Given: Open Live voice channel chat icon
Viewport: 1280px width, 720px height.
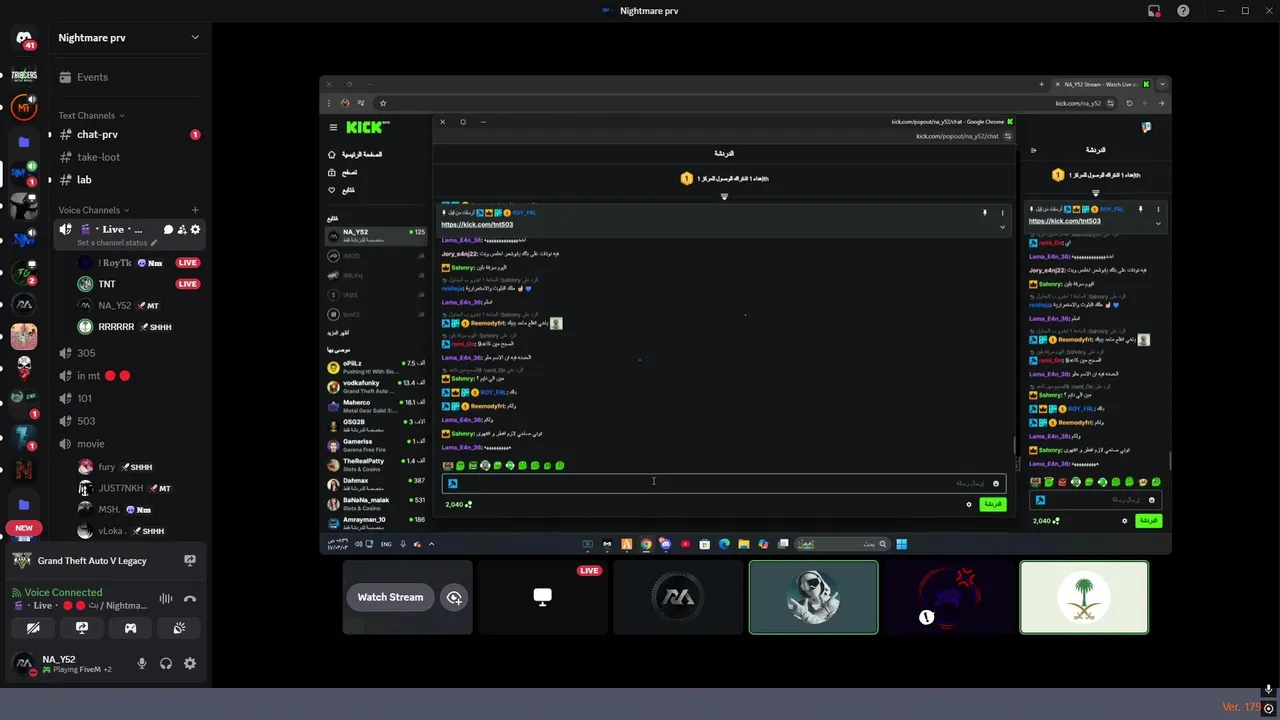Looking at the screenshot, I should [168, 230].
